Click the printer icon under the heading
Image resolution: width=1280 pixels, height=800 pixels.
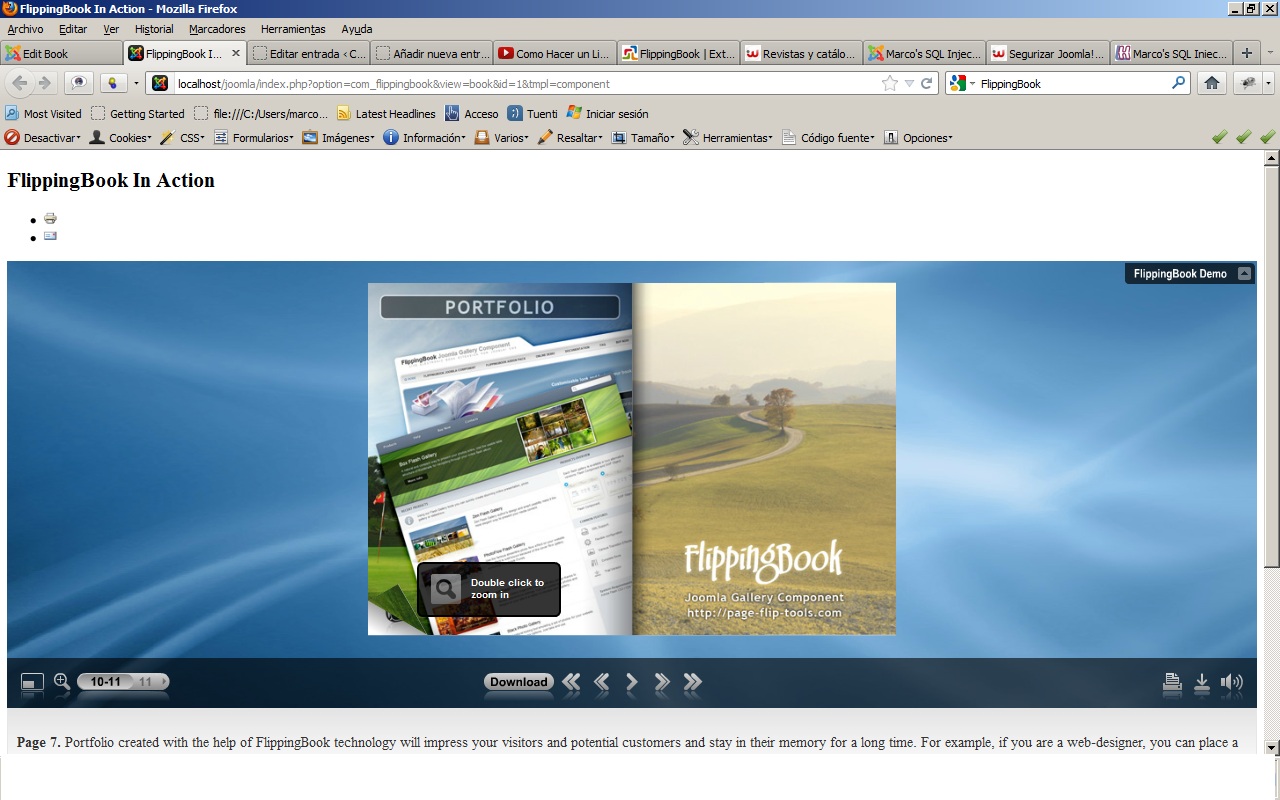point(50,218)
